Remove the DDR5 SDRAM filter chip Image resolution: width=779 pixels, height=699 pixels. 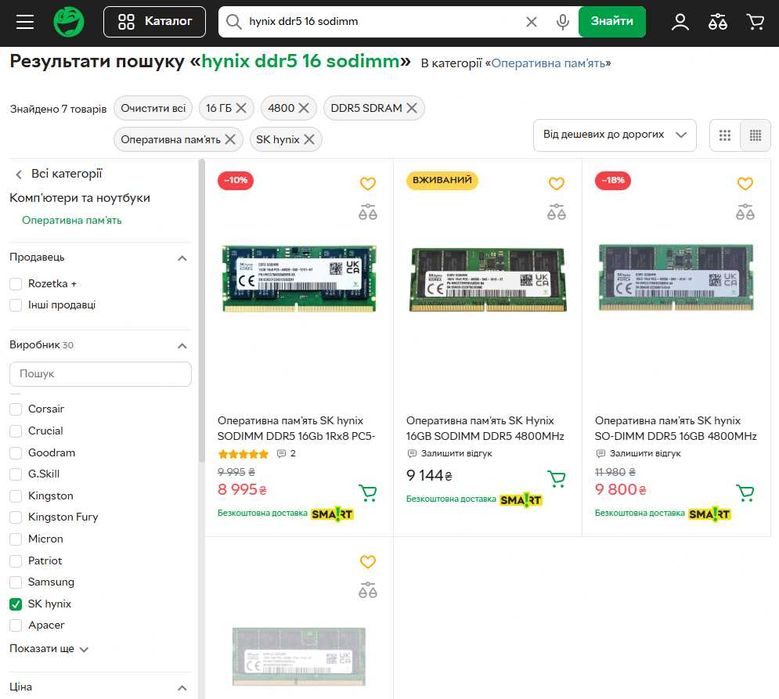click(x=412, y=108)
